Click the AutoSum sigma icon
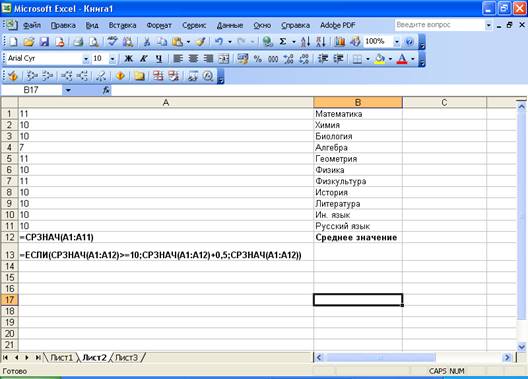The height and width of the screenshot is (379, 528). (x=283, y=42)
